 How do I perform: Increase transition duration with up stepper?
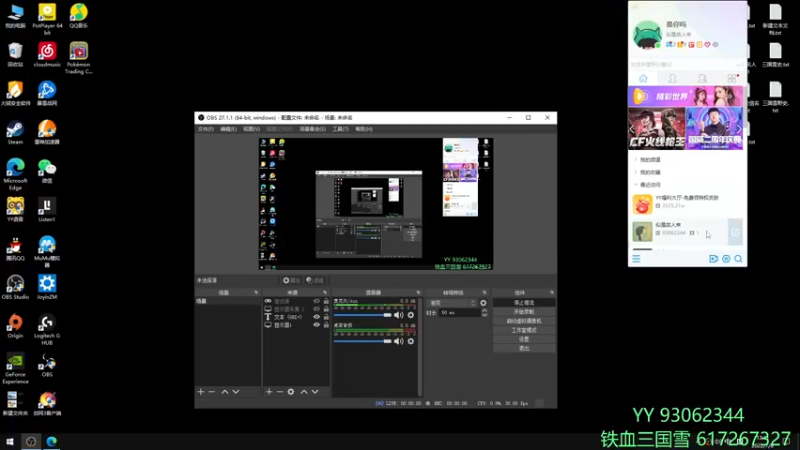tap(484, 311)
